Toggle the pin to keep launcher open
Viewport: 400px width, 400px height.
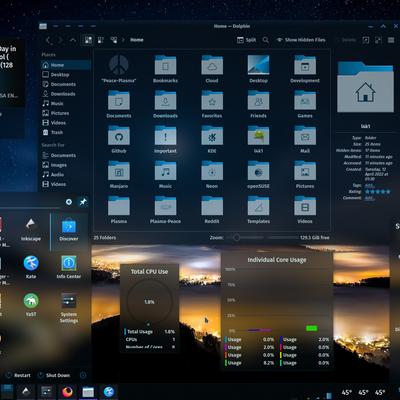(x=83, y=202)
